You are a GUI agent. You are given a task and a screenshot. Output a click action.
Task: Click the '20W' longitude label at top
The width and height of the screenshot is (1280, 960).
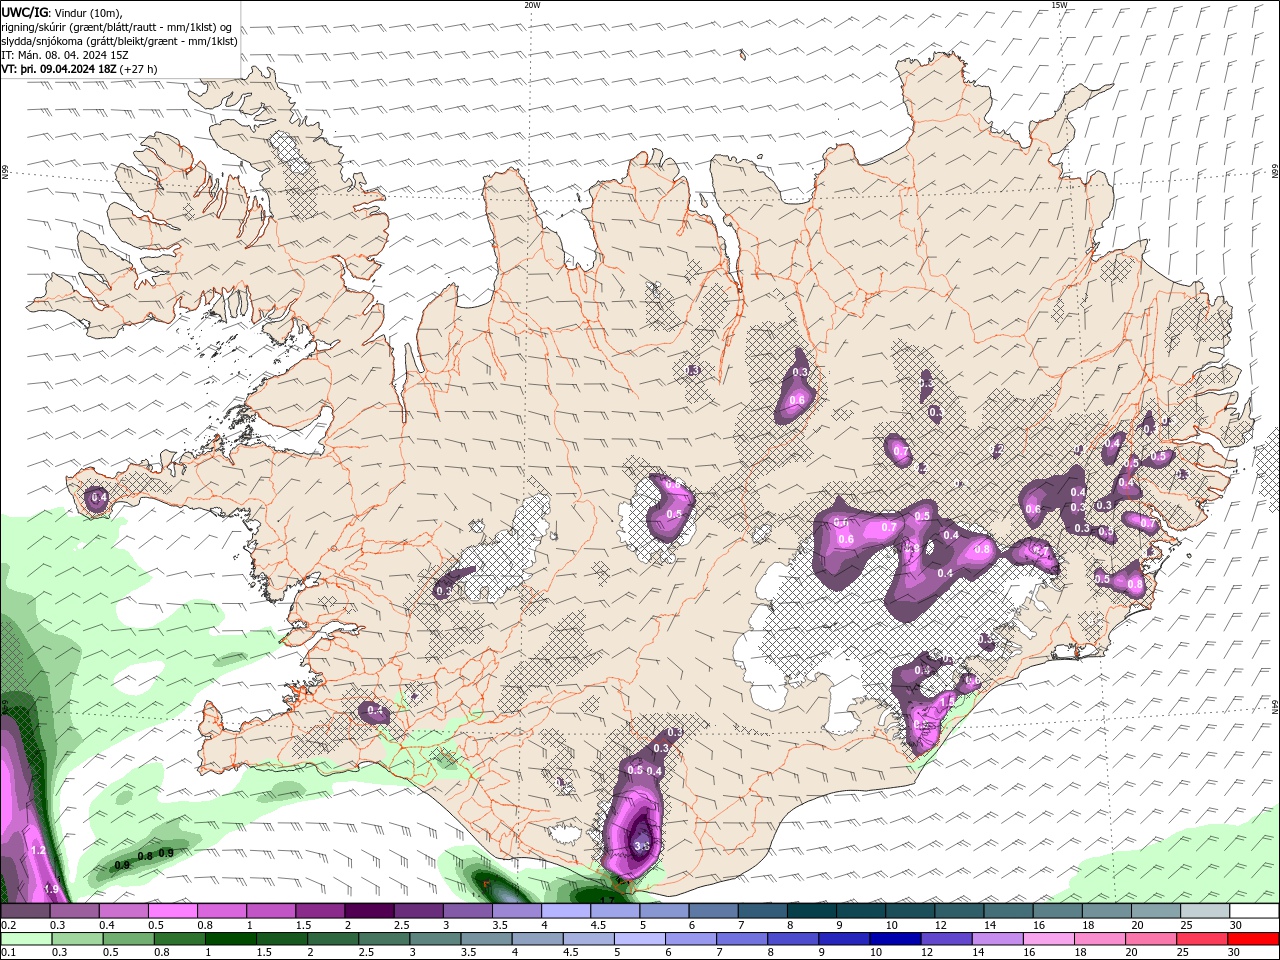point(532,5)
